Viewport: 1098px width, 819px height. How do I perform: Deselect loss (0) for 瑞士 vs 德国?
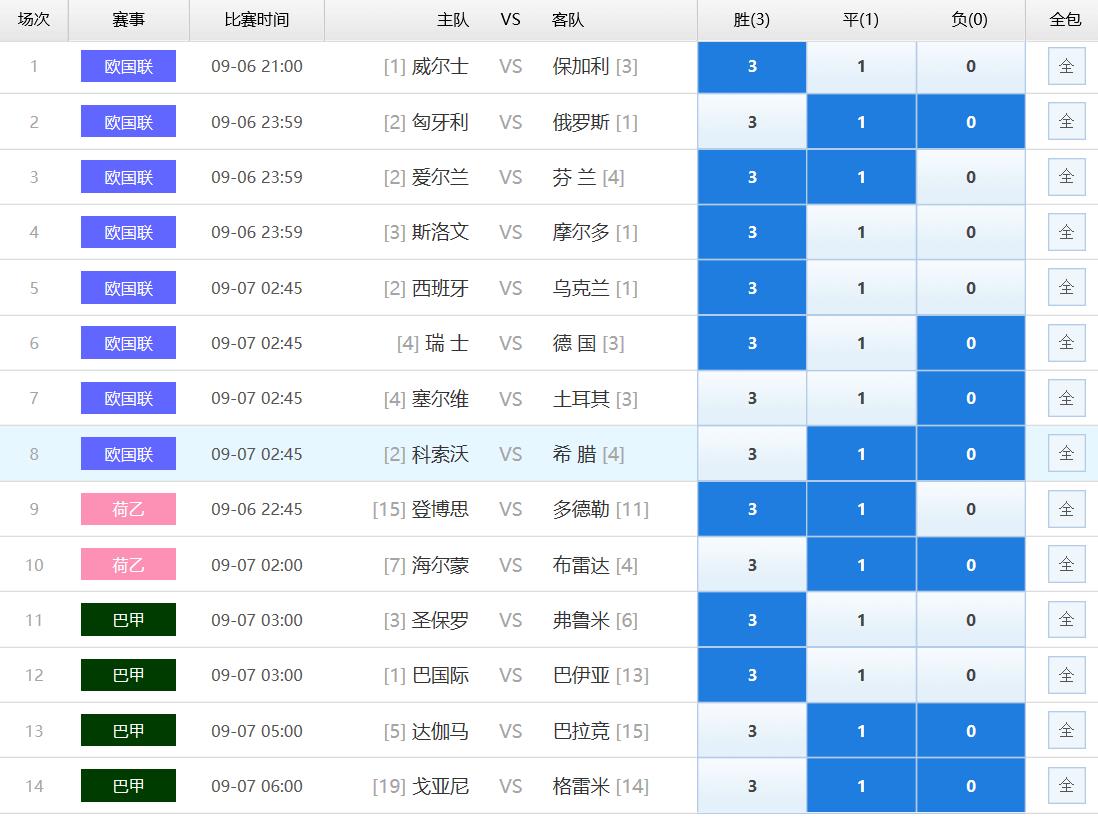[x=971, y=344]
